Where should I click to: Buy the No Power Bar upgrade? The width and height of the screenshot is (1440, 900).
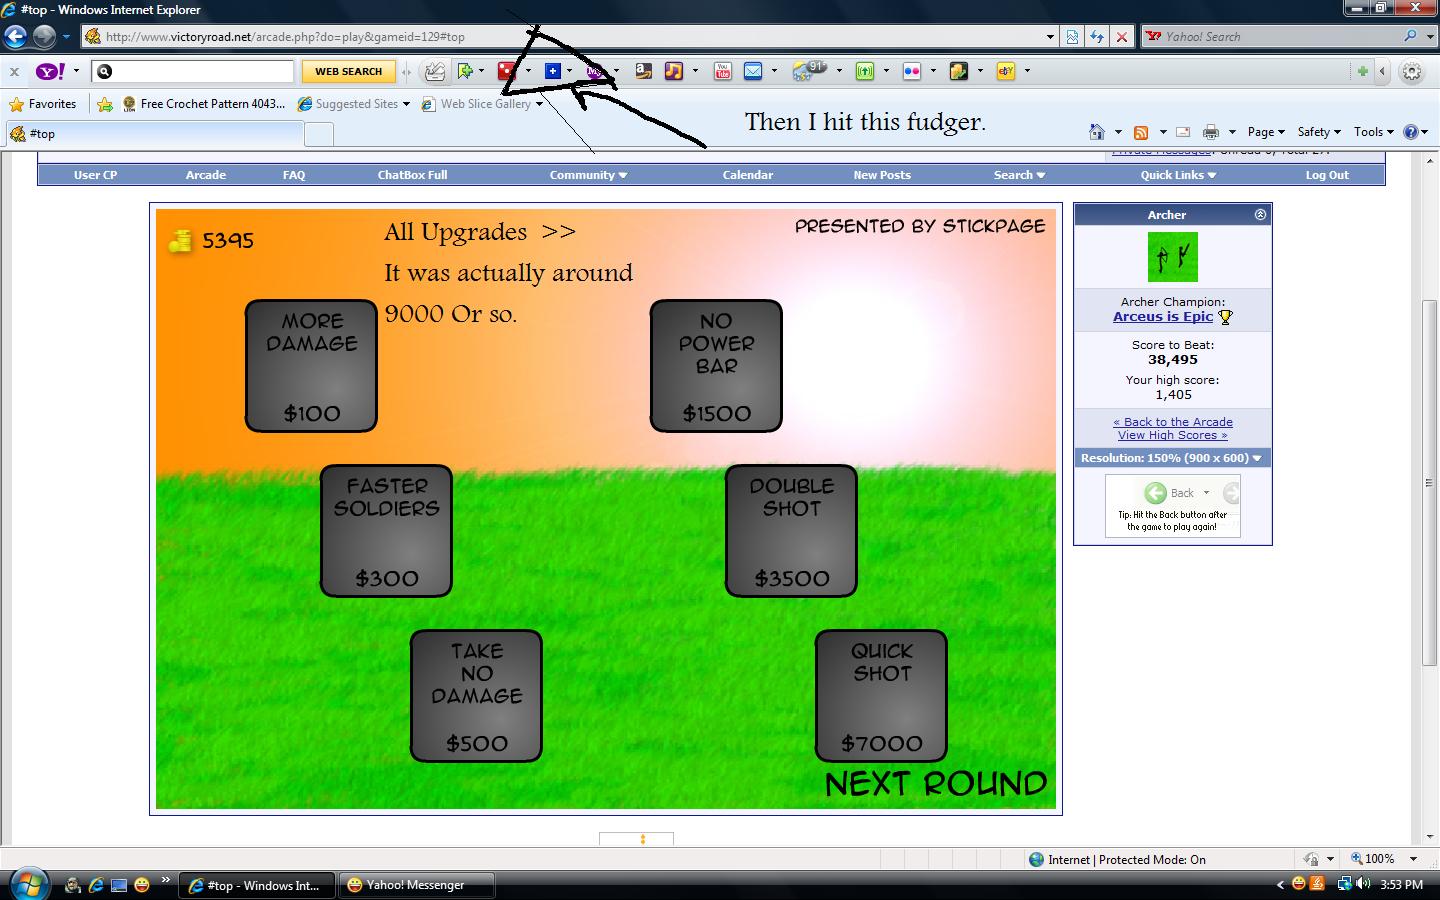point(716,366)
